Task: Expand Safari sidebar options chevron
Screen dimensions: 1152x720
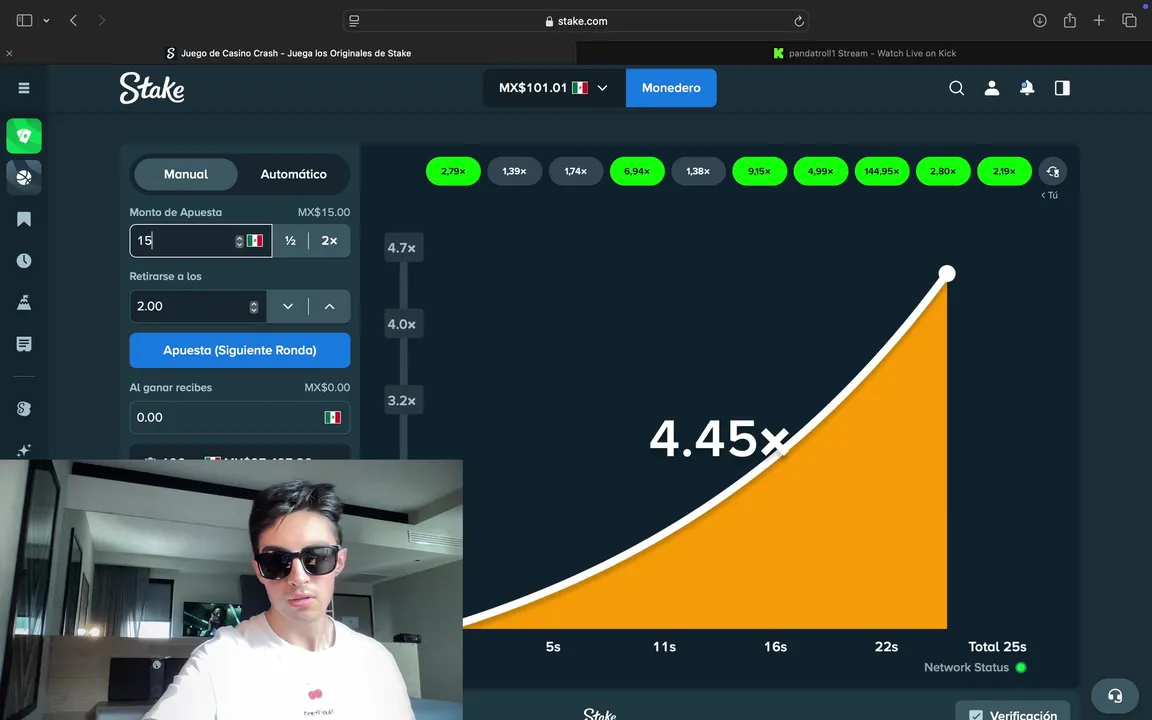Action: coord(46,21)
